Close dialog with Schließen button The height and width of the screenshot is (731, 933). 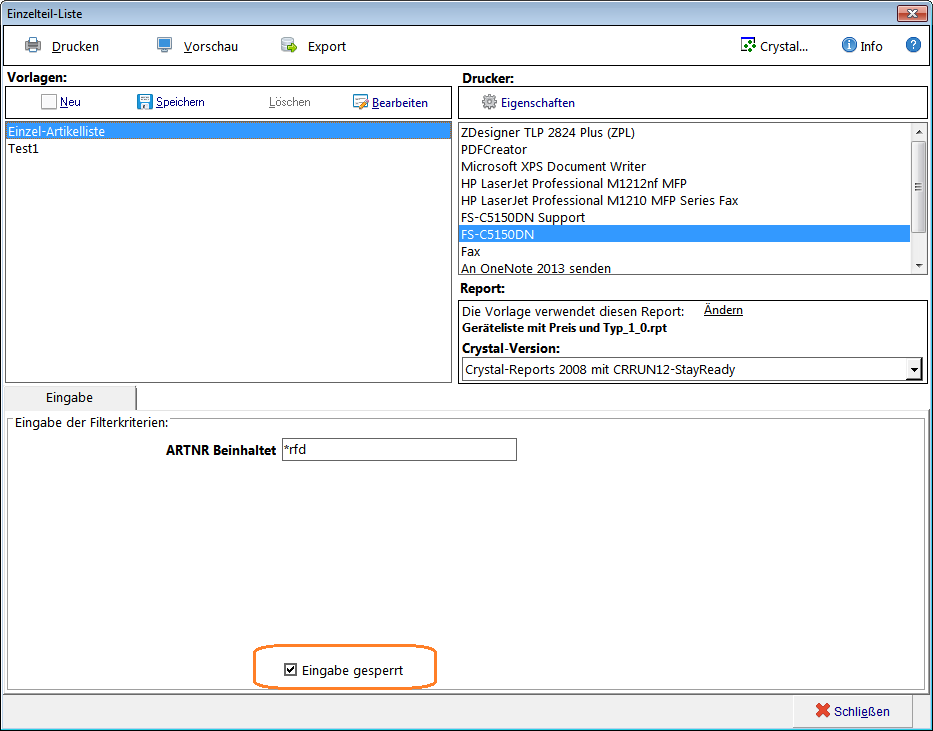(x=853, y=711)
